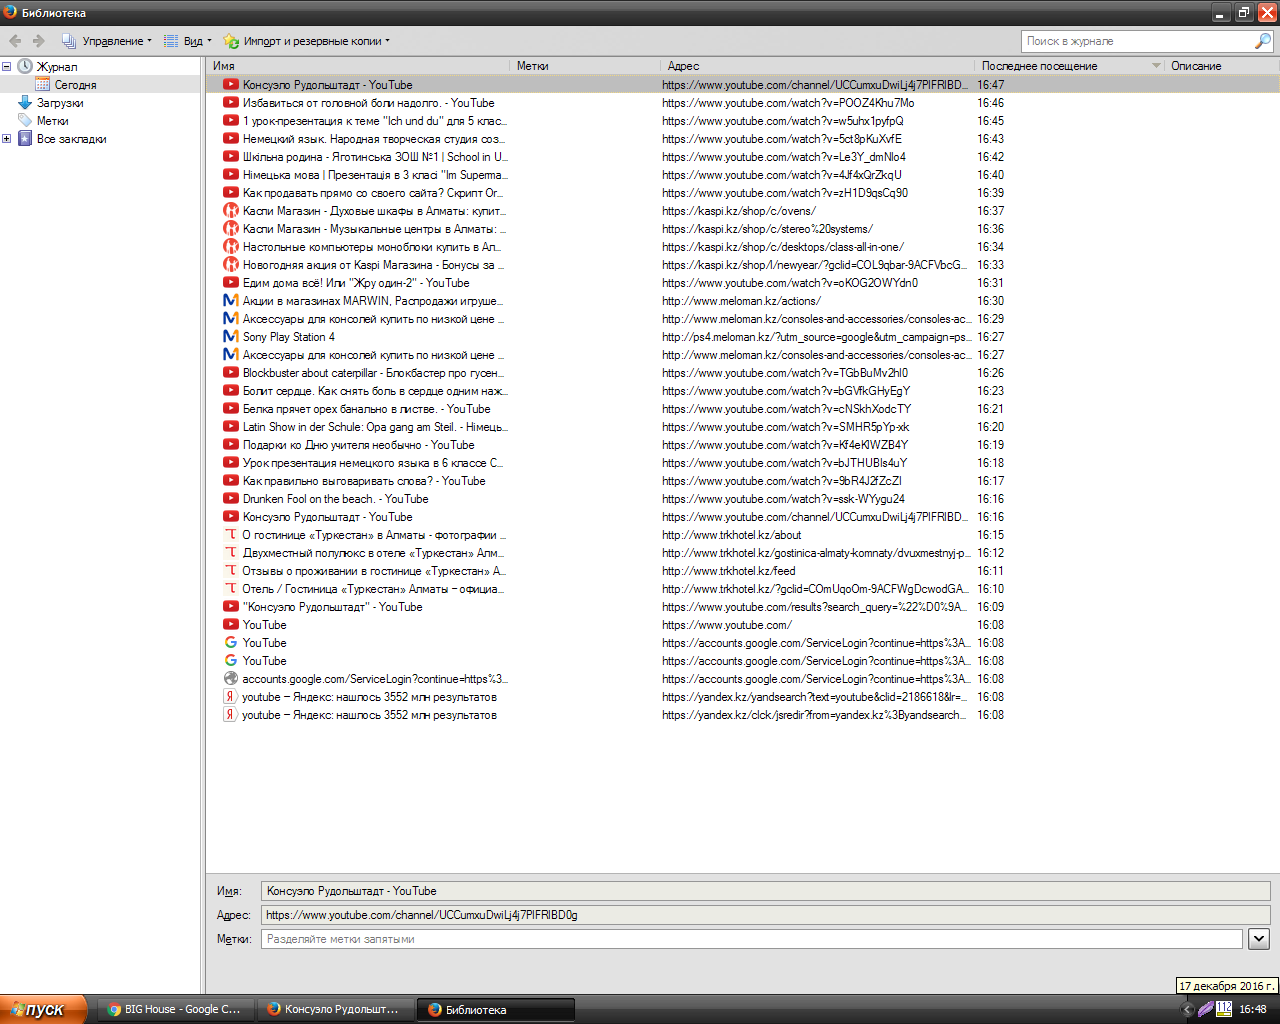The height and width of the screenshot is (1024, 1280).
Task: Select Загрузки in the sidebar
Action: tap(60, 103)
